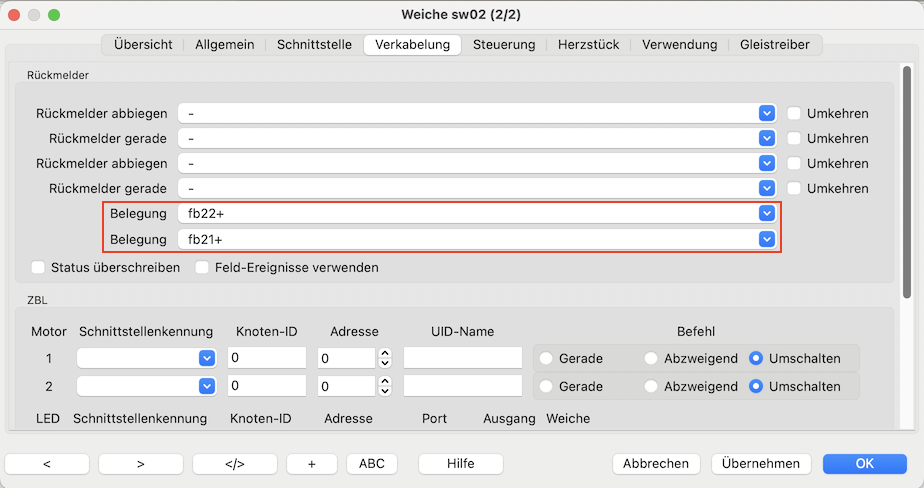Image resolution: width=924 pixels, height=488 pixels.
Task: Open the Herzstück tab
Action: (x=588, y=44)
